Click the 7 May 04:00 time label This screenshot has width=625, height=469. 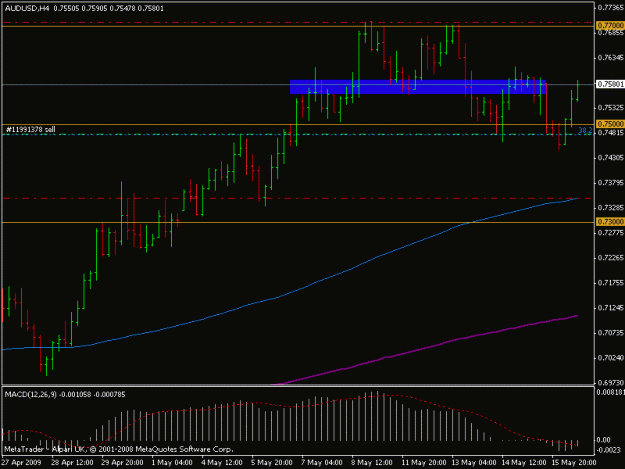tap(321, 463)
